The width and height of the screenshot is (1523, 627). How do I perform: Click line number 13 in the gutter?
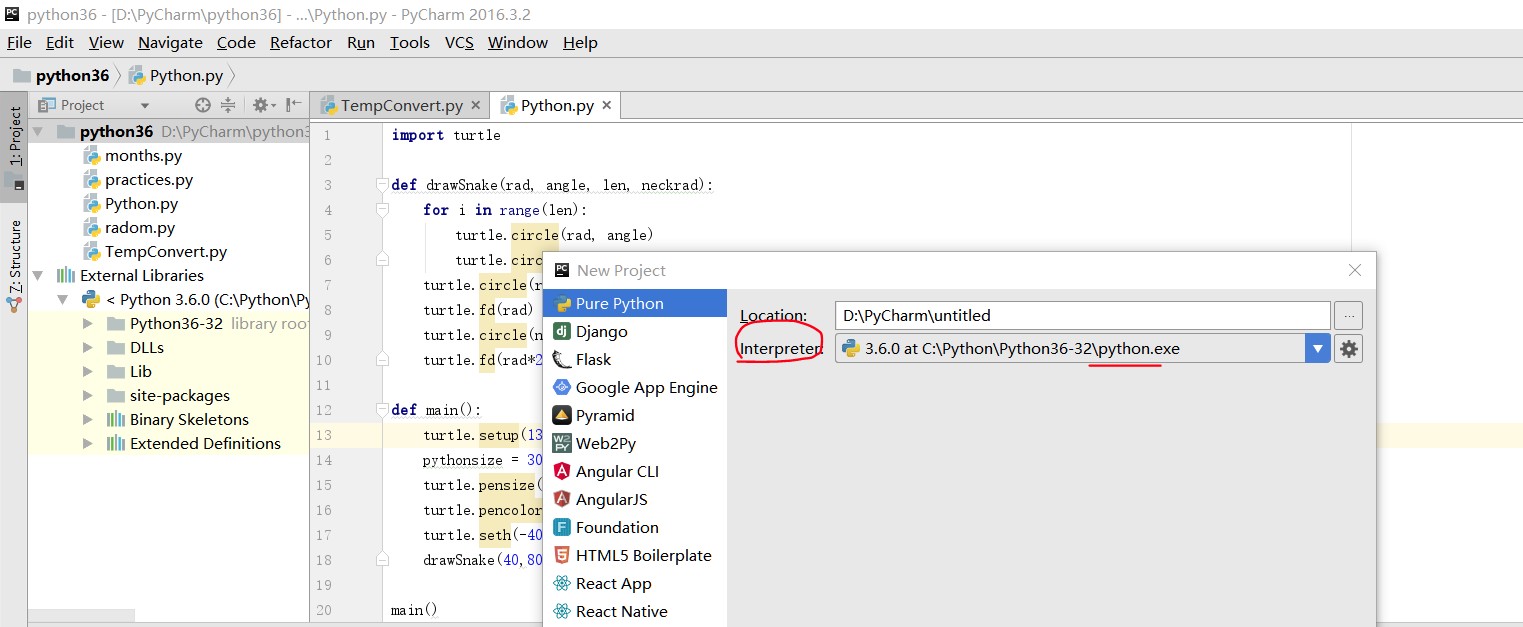pyautogui.click(x=323, y=435)
